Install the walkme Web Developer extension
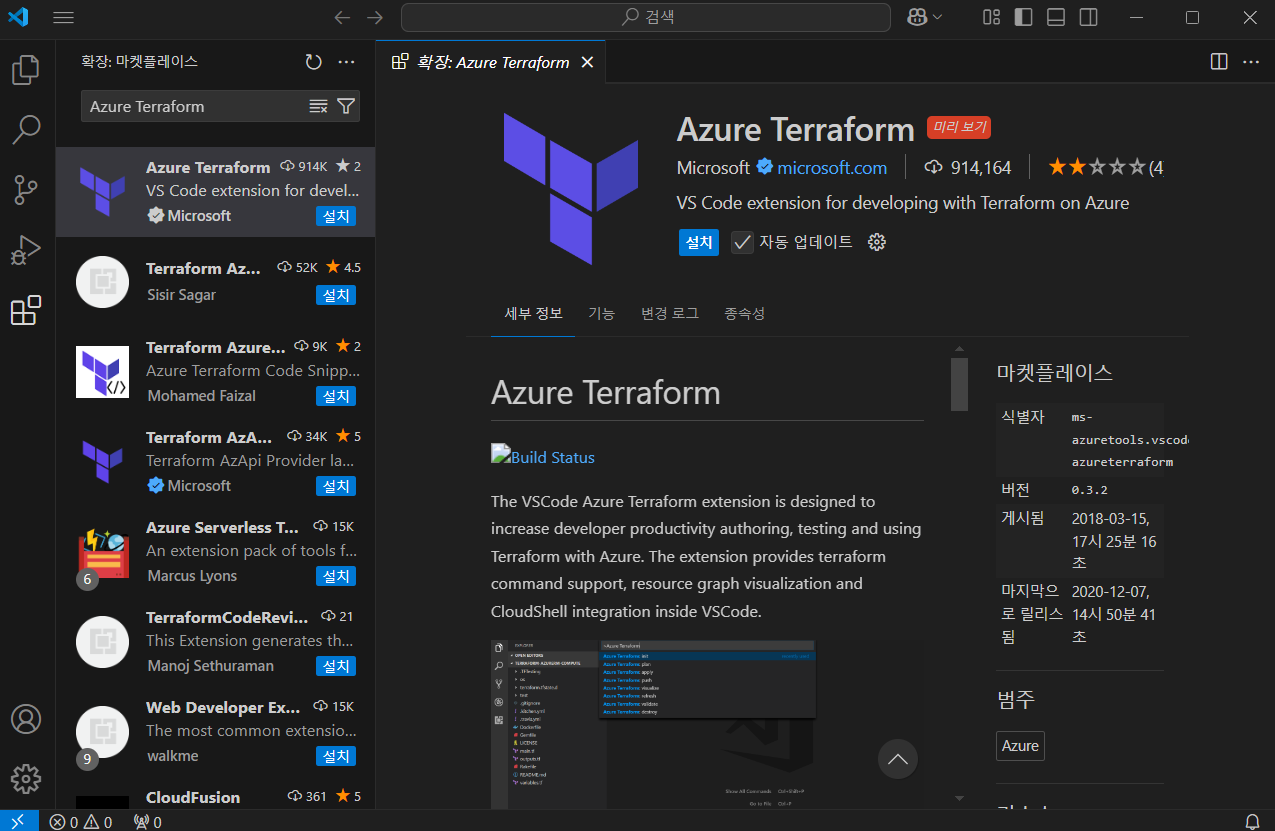The width and height of the screenshot is (1275, 831). (336, 756)
